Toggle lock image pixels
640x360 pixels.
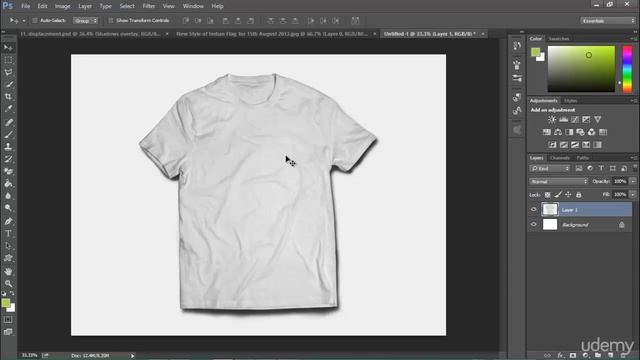tap(558, 195)
